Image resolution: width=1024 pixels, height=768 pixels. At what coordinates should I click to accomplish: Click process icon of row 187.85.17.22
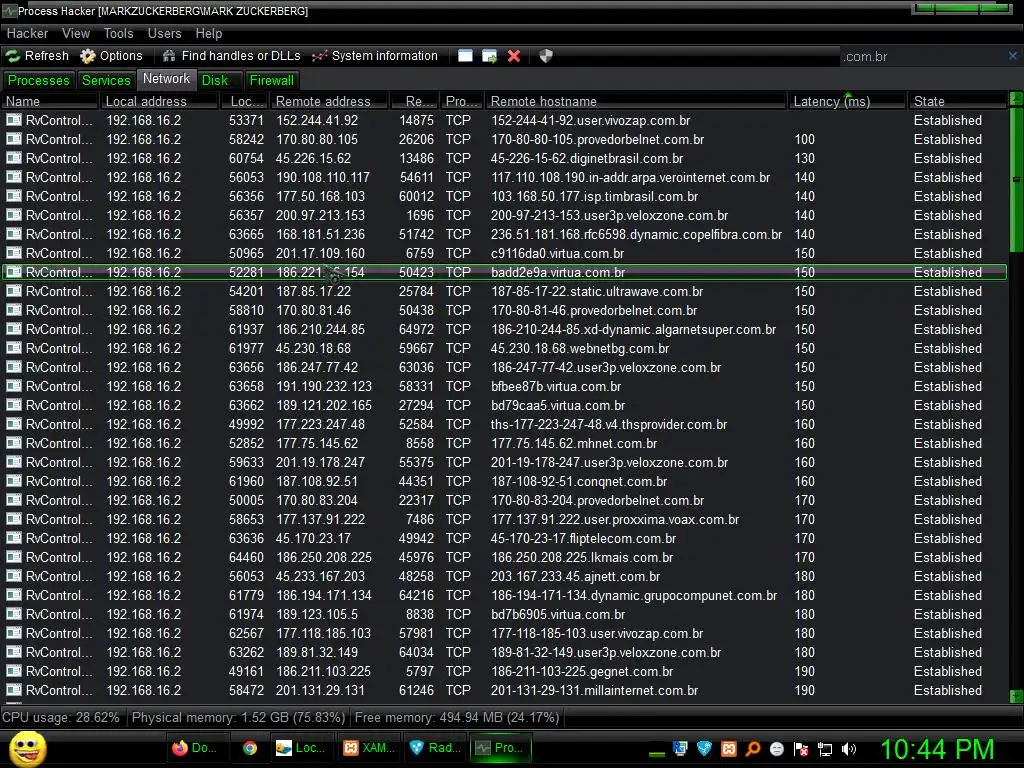(x=14, y=291)
